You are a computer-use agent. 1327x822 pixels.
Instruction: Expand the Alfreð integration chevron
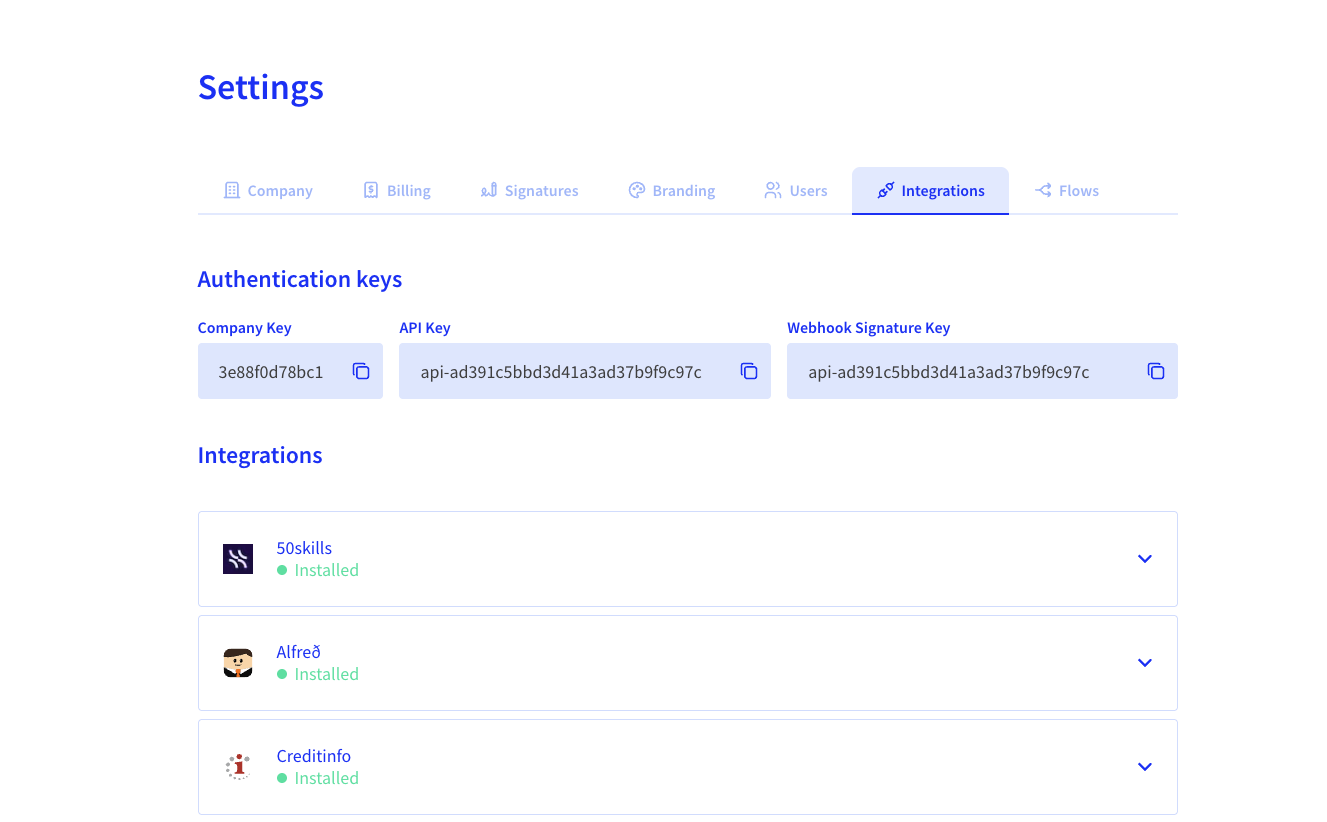pyautogui.click(x=1145, y=663)
